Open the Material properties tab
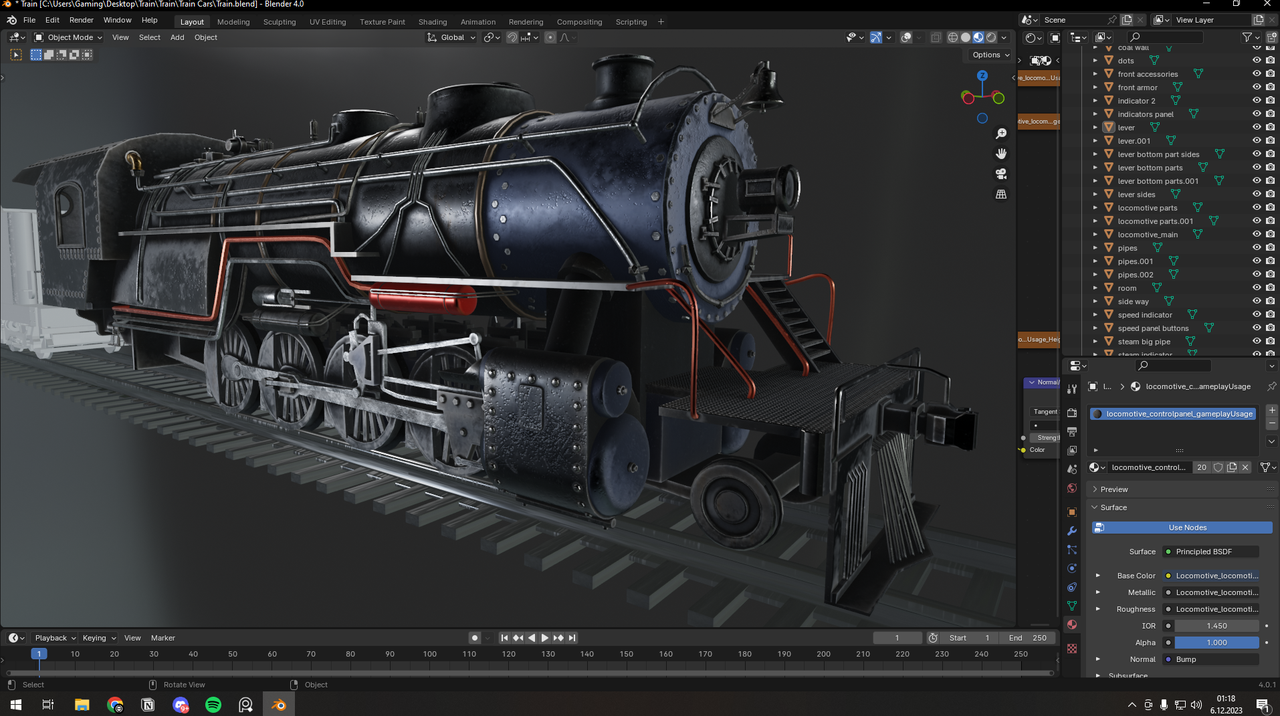Viewport: 1280px width, 716px height. coord(1072,625)
